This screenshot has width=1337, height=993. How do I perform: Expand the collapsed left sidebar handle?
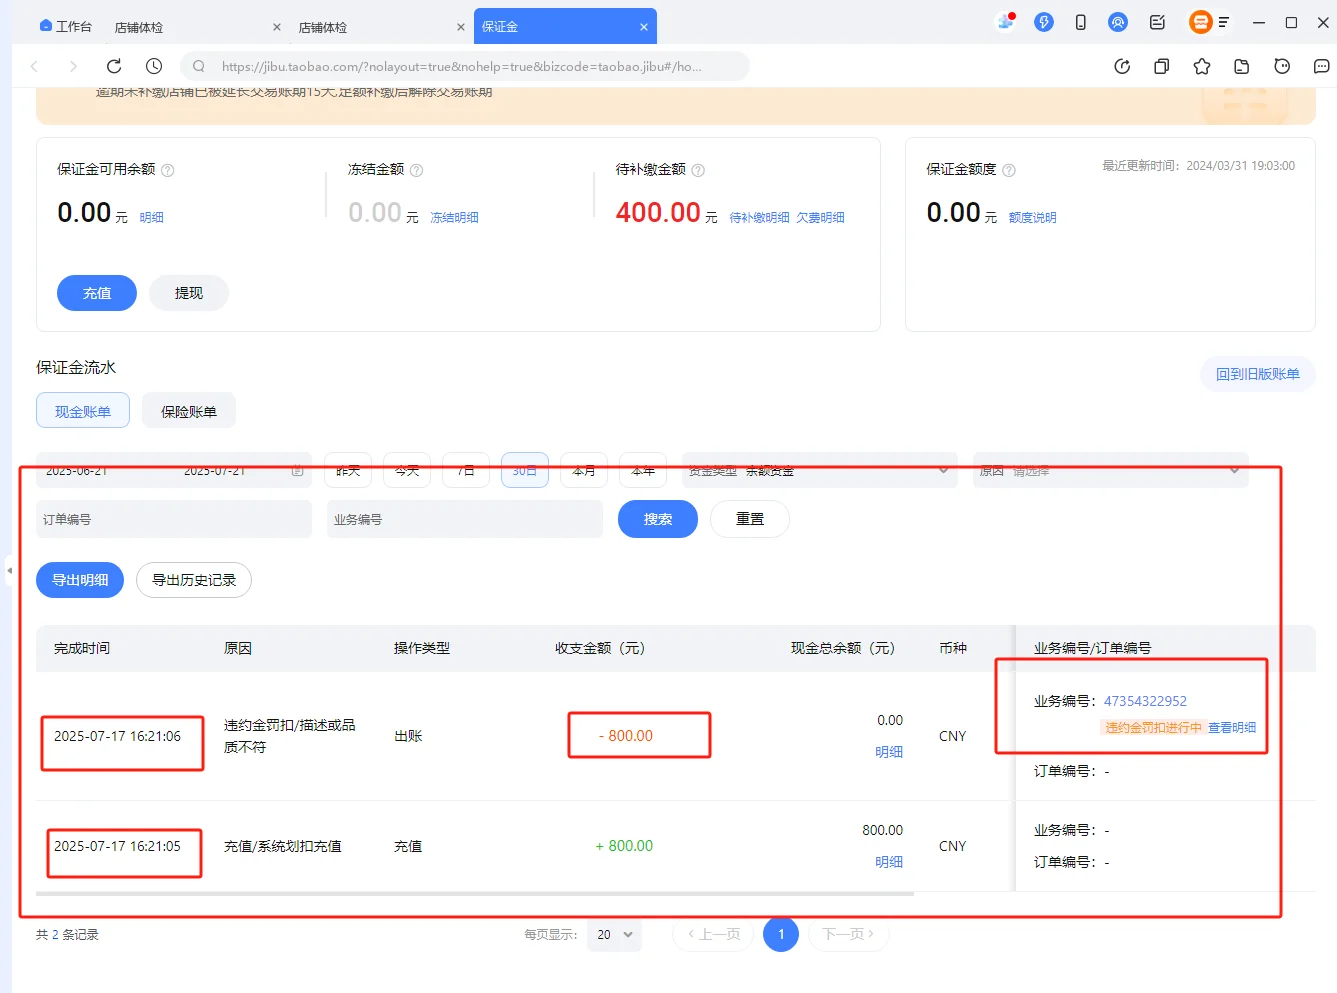click(9, 570)
